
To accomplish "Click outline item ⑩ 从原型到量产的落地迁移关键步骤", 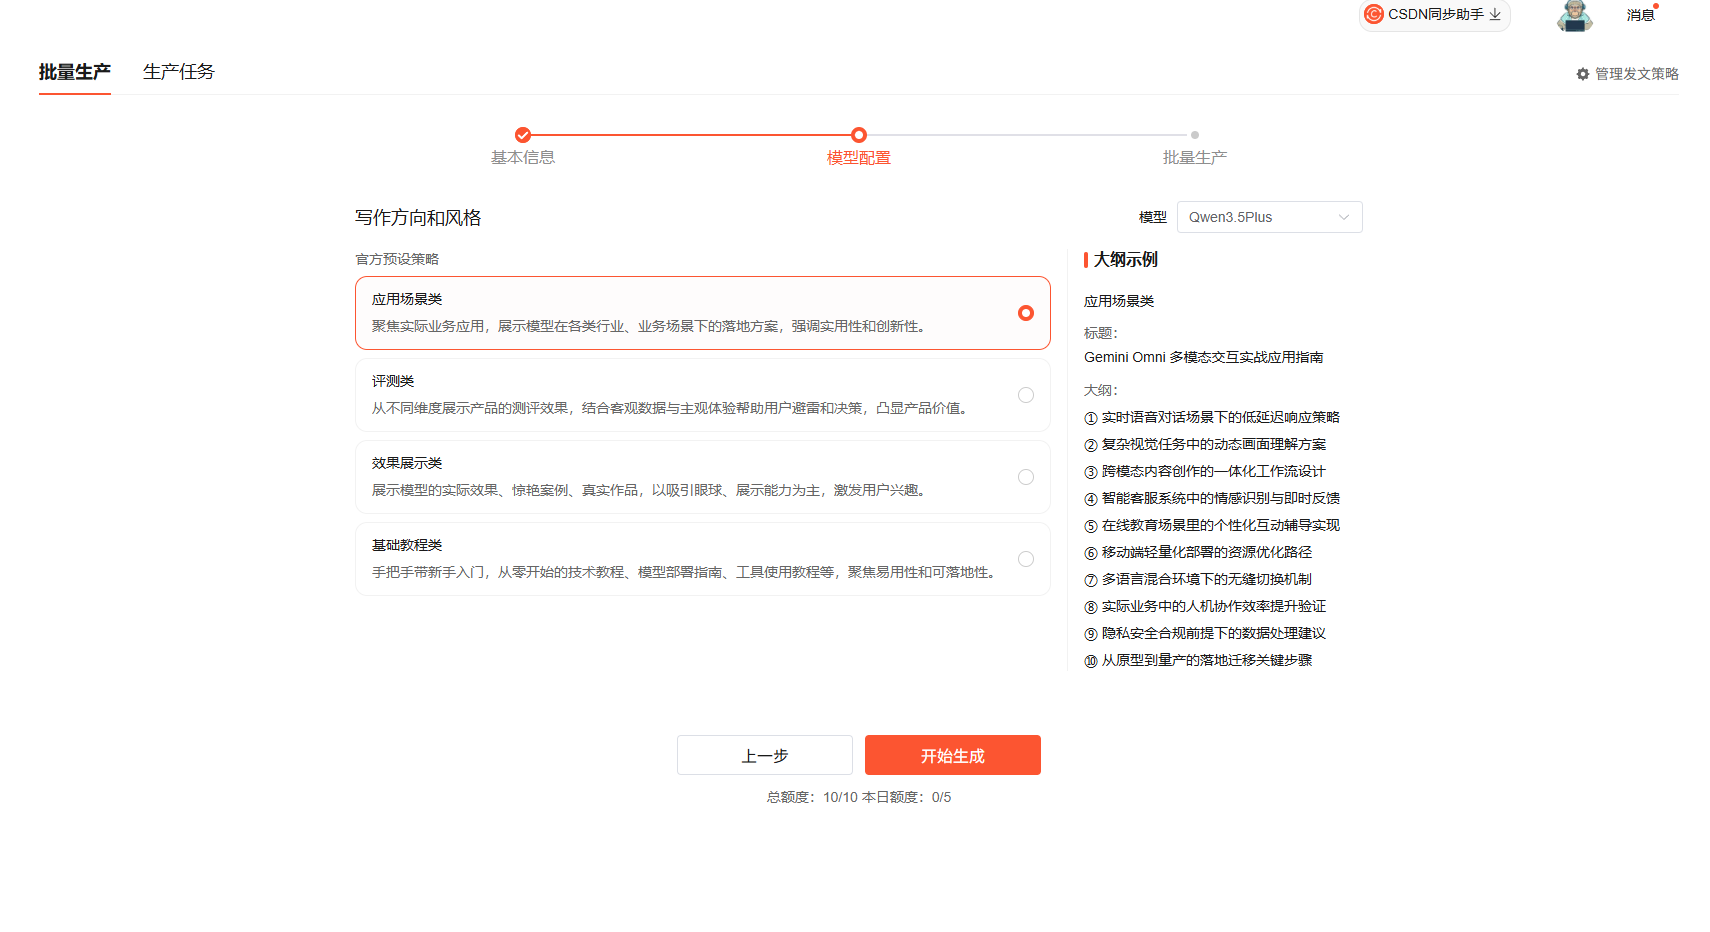I will click(x=1198, y=660).
